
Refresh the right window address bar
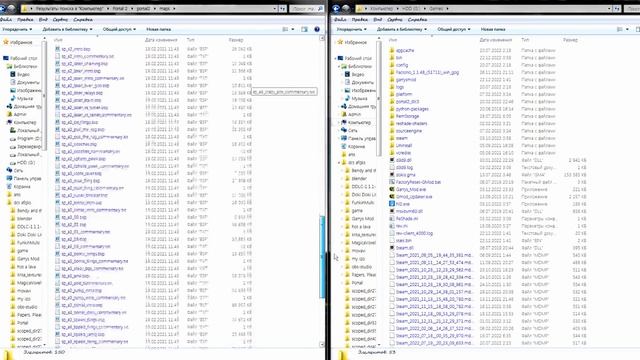(x=617, y=8)
